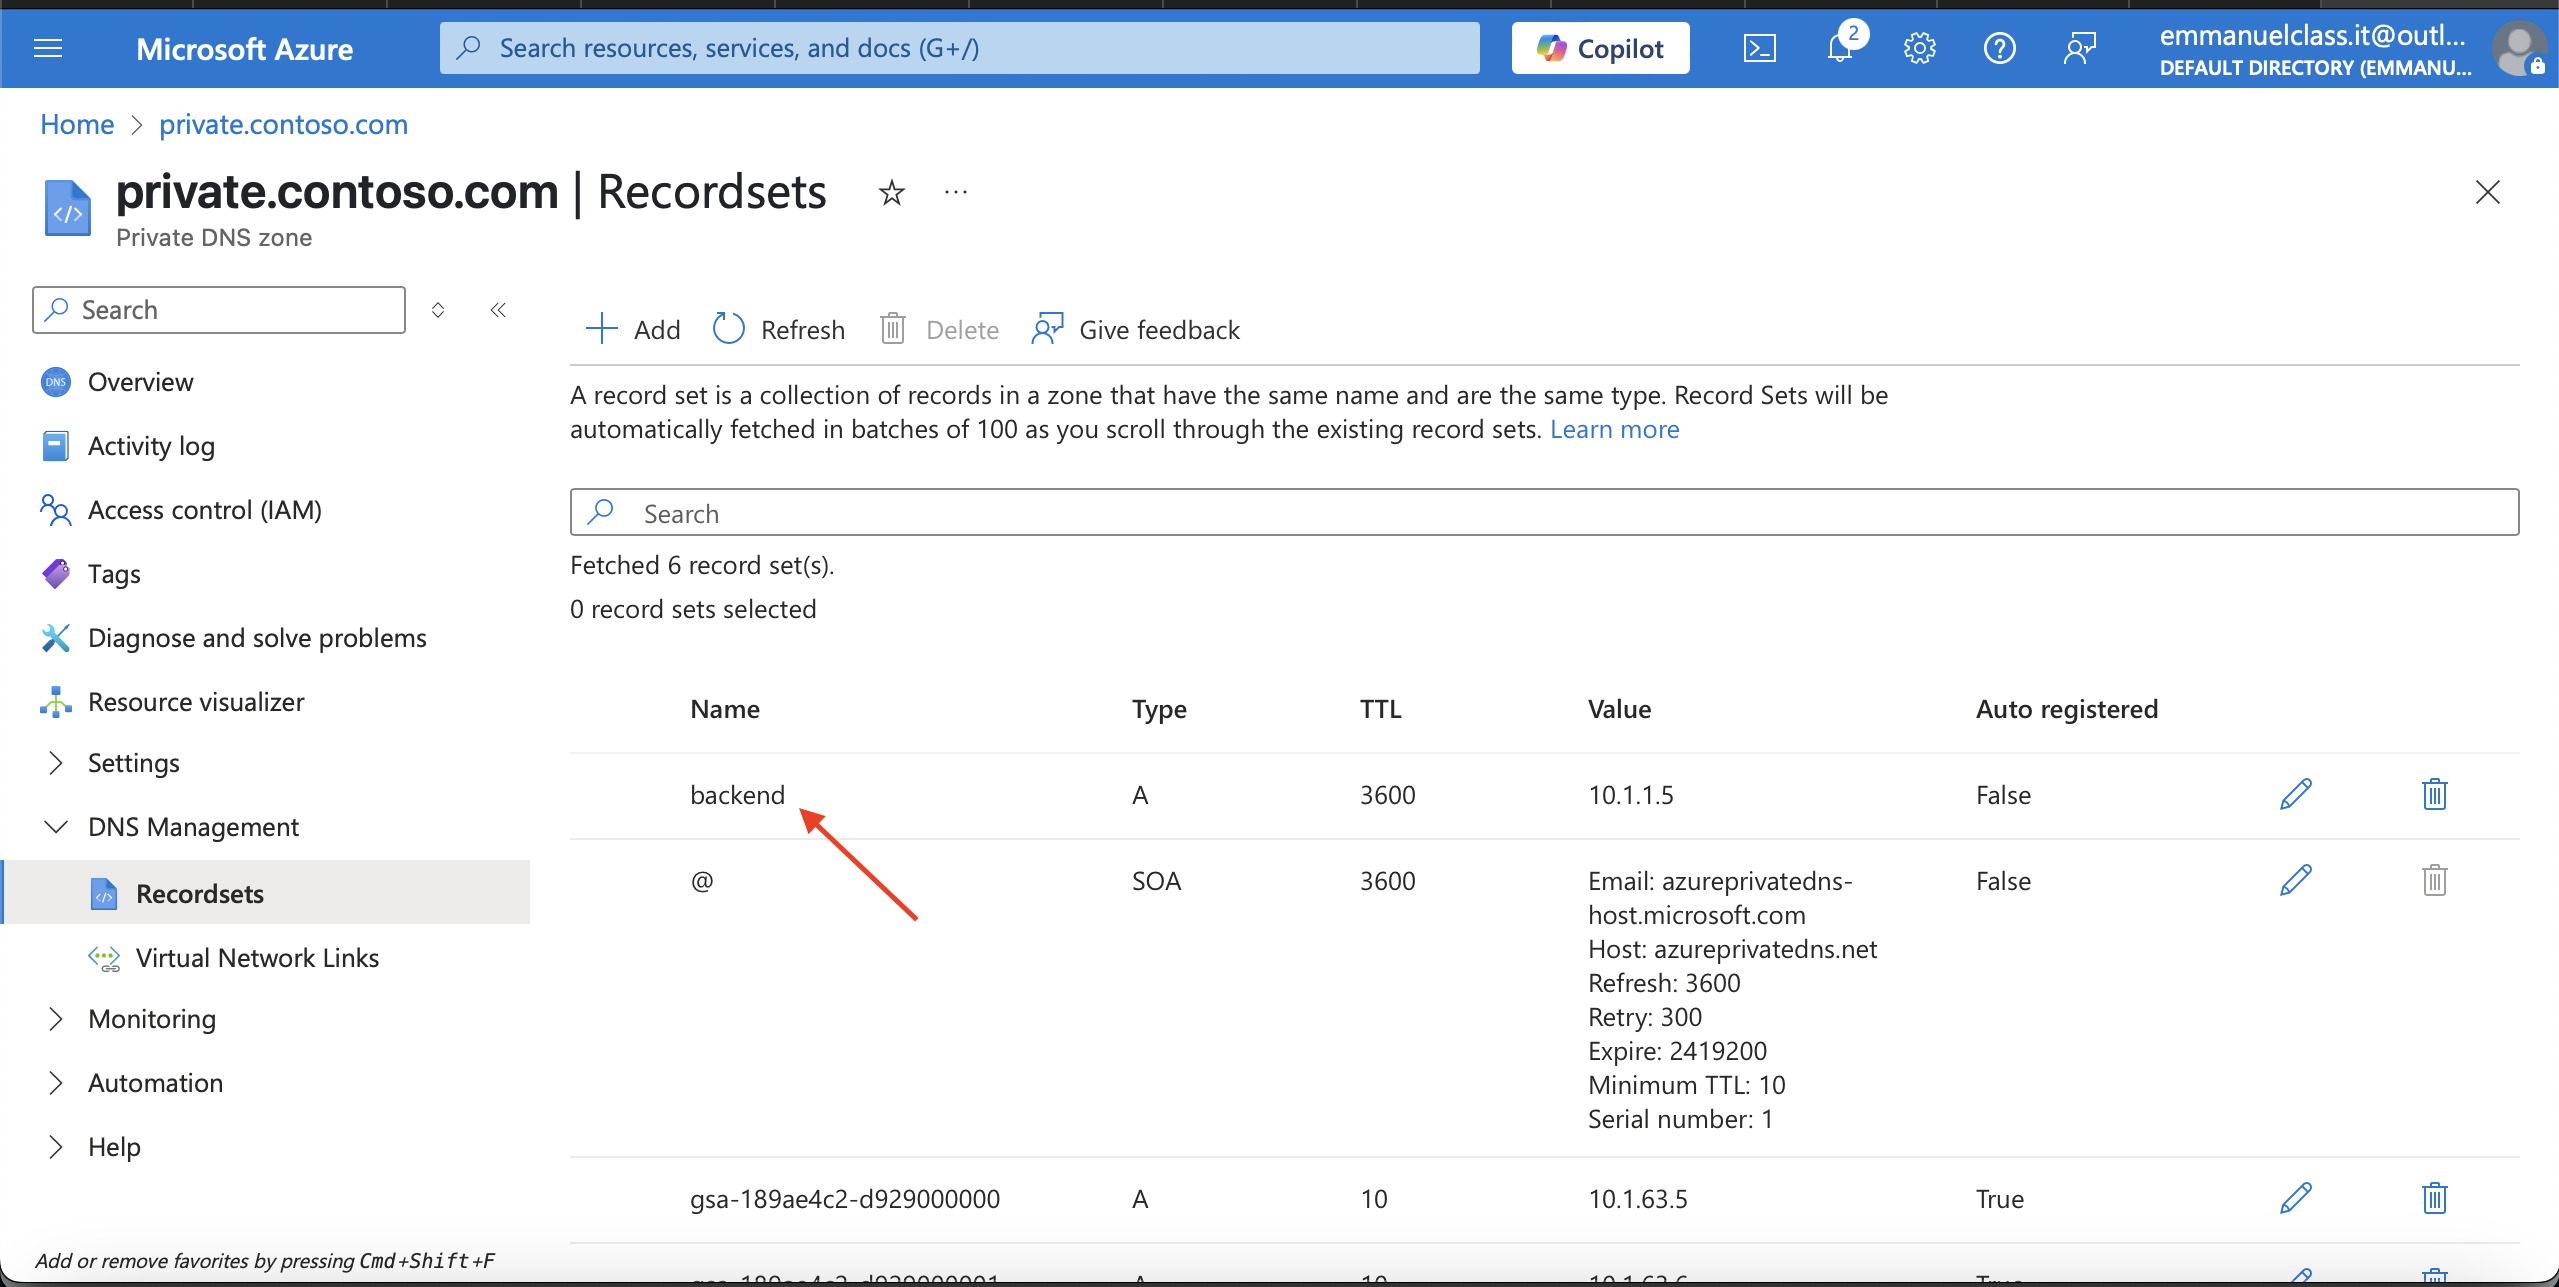Screen dimensions: 2559x1287
Task: Click the expand/collapse all menu groups icon
Action: [x=438, y=310]
